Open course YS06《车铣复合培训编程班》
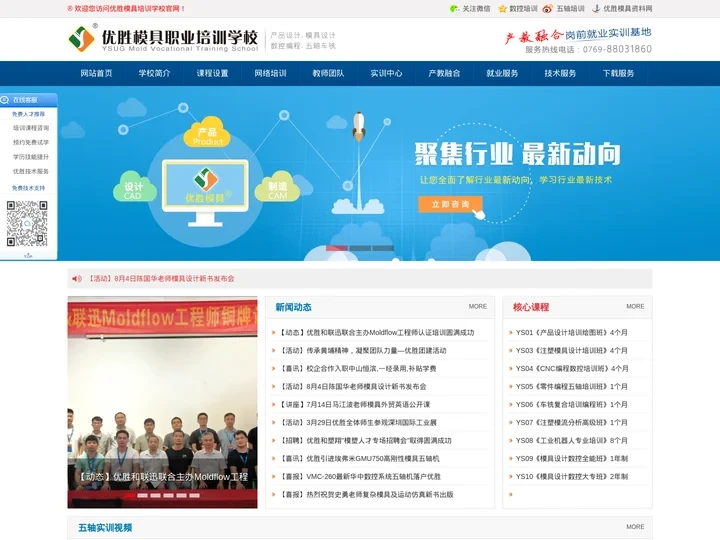The height and width of the screenshot is (540, 720). pyautogui.click(x=572, y=404)
